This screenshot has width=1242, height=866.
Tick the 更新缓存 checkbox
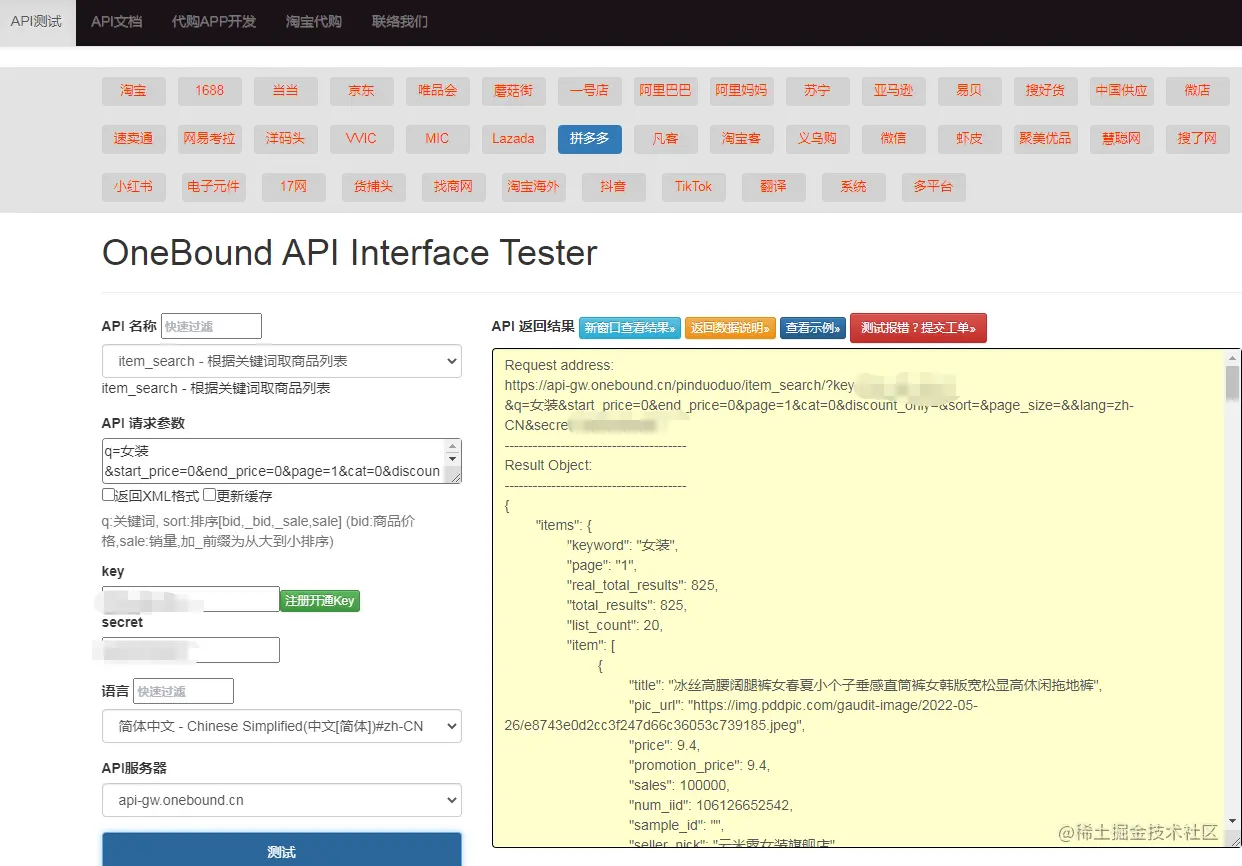[210, 495]
